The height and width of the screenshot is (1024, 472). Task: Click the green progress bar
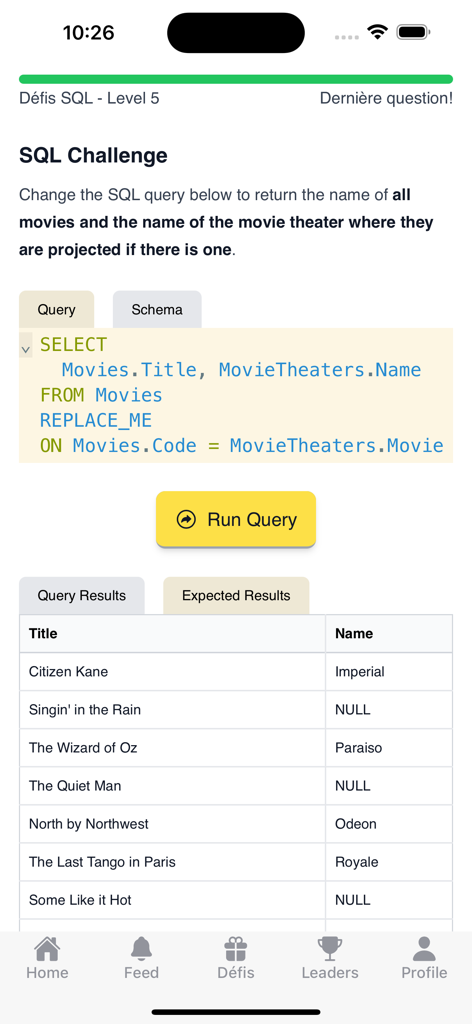tap(236, 79)
